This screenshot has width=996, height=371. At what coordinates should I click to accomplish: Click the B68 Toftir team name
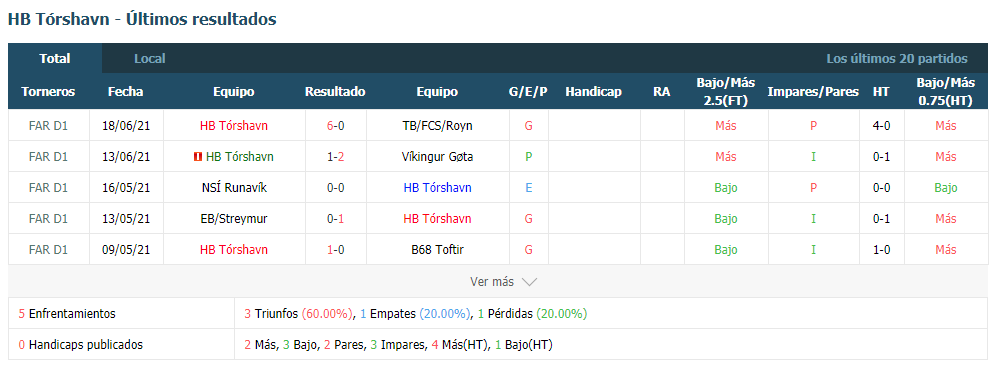[437, 250]
